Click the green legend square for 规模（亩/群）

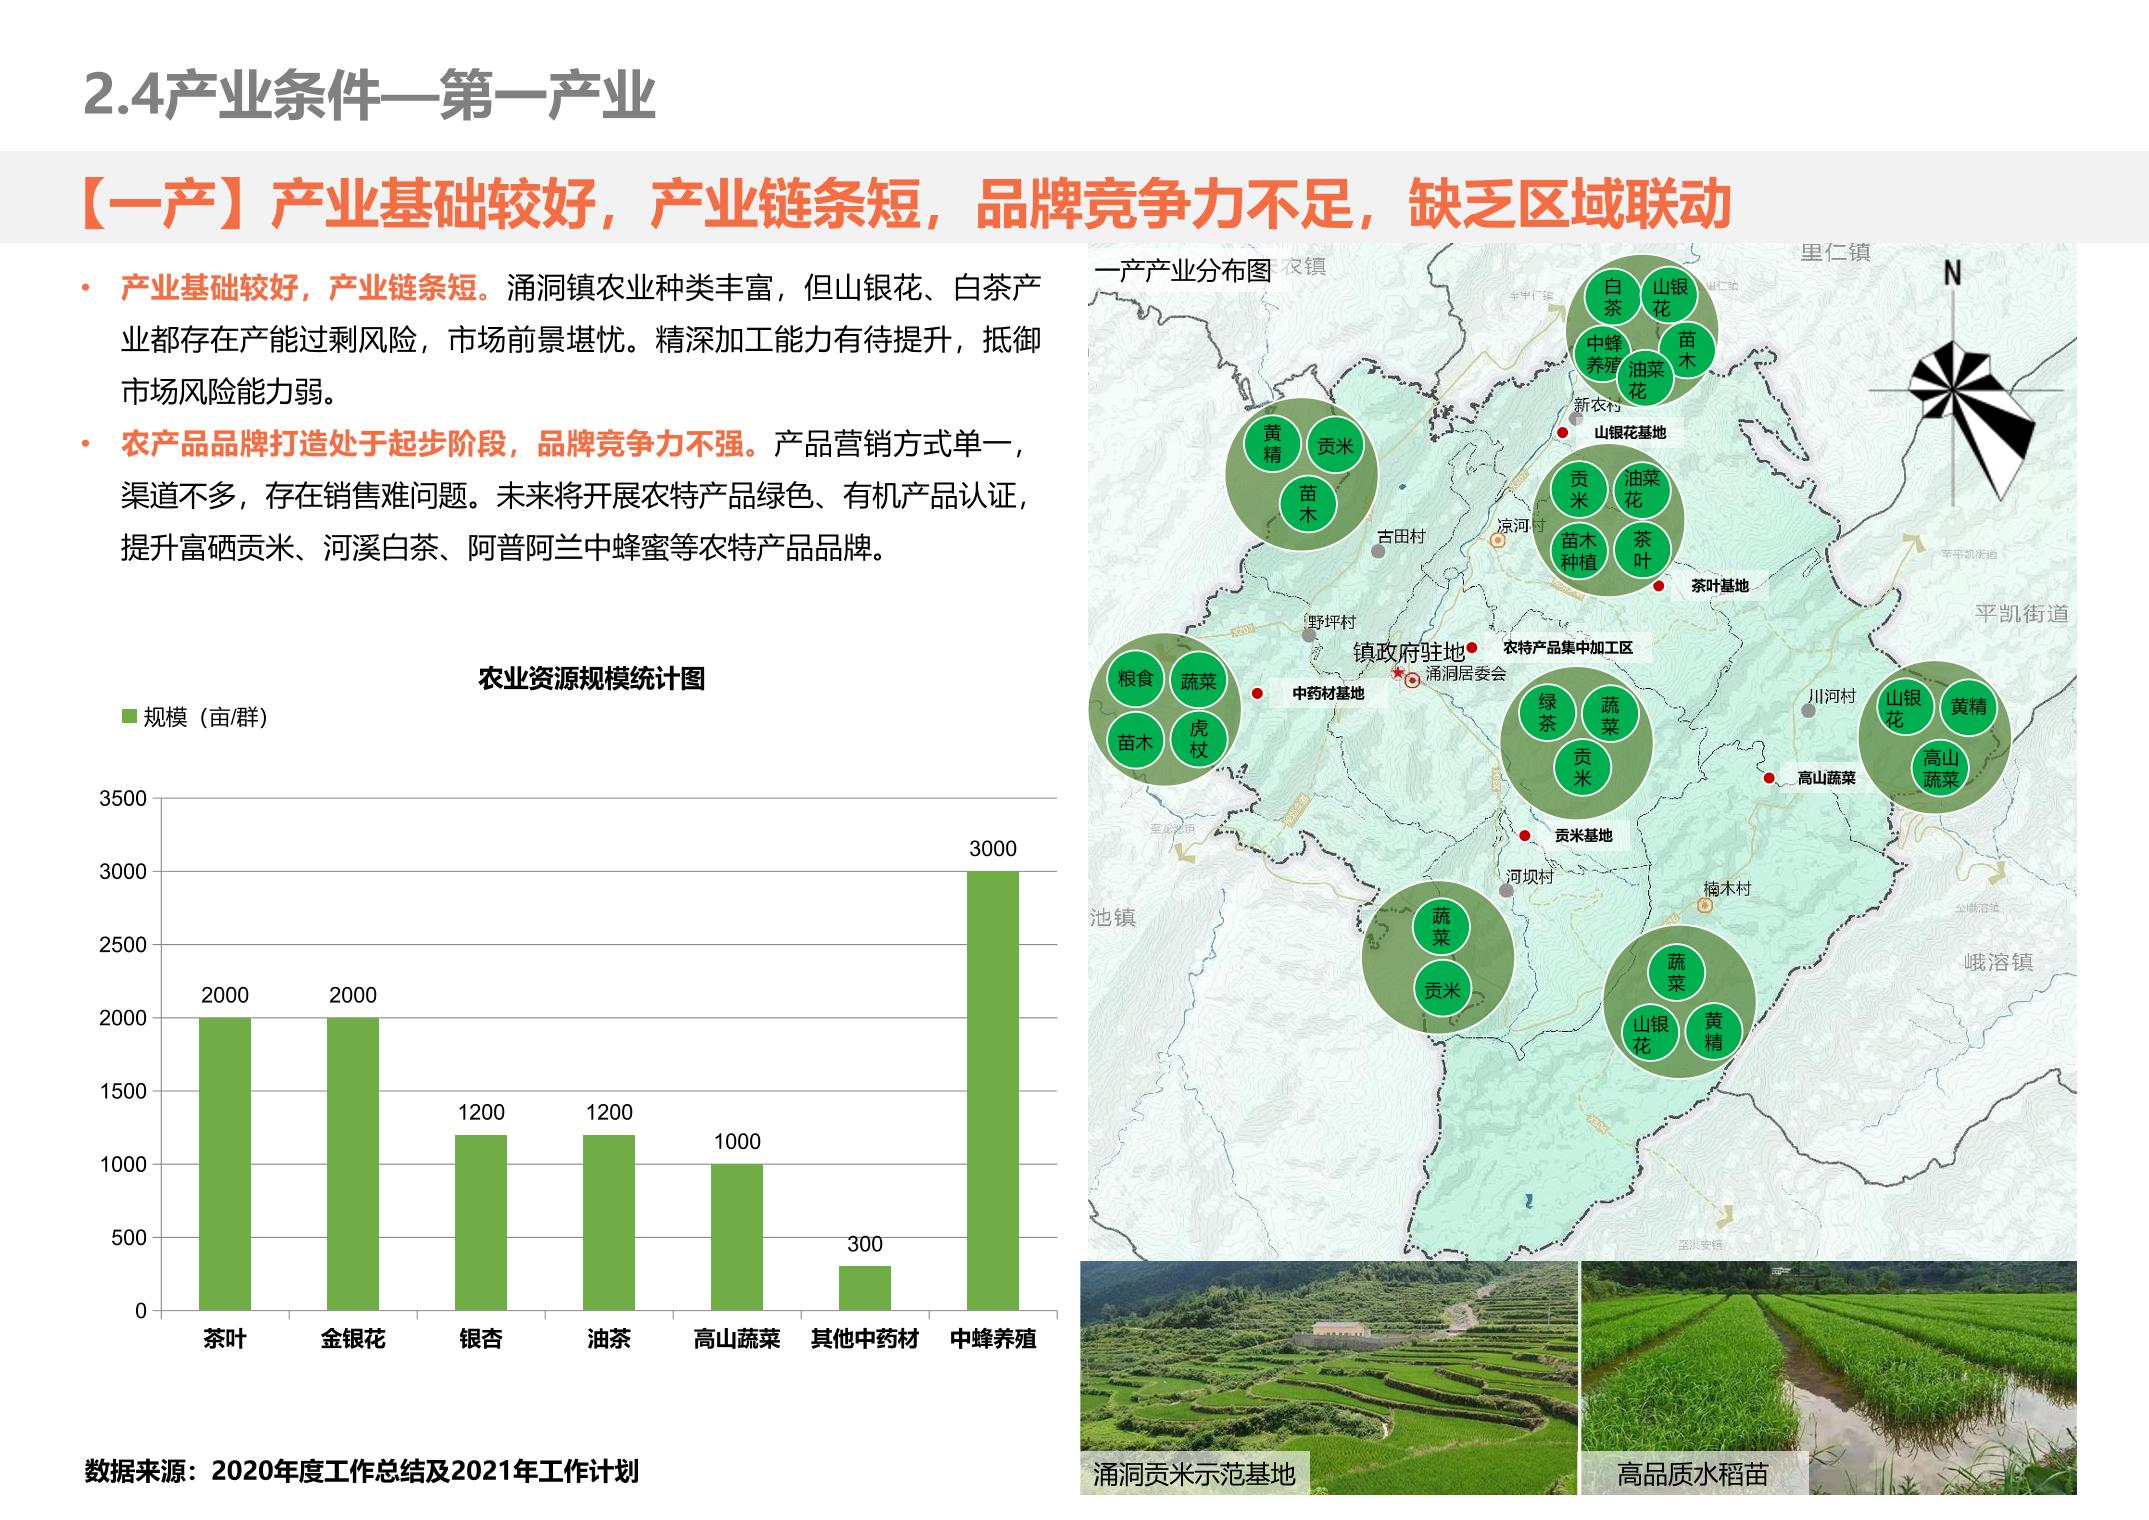tap(129, 716)
